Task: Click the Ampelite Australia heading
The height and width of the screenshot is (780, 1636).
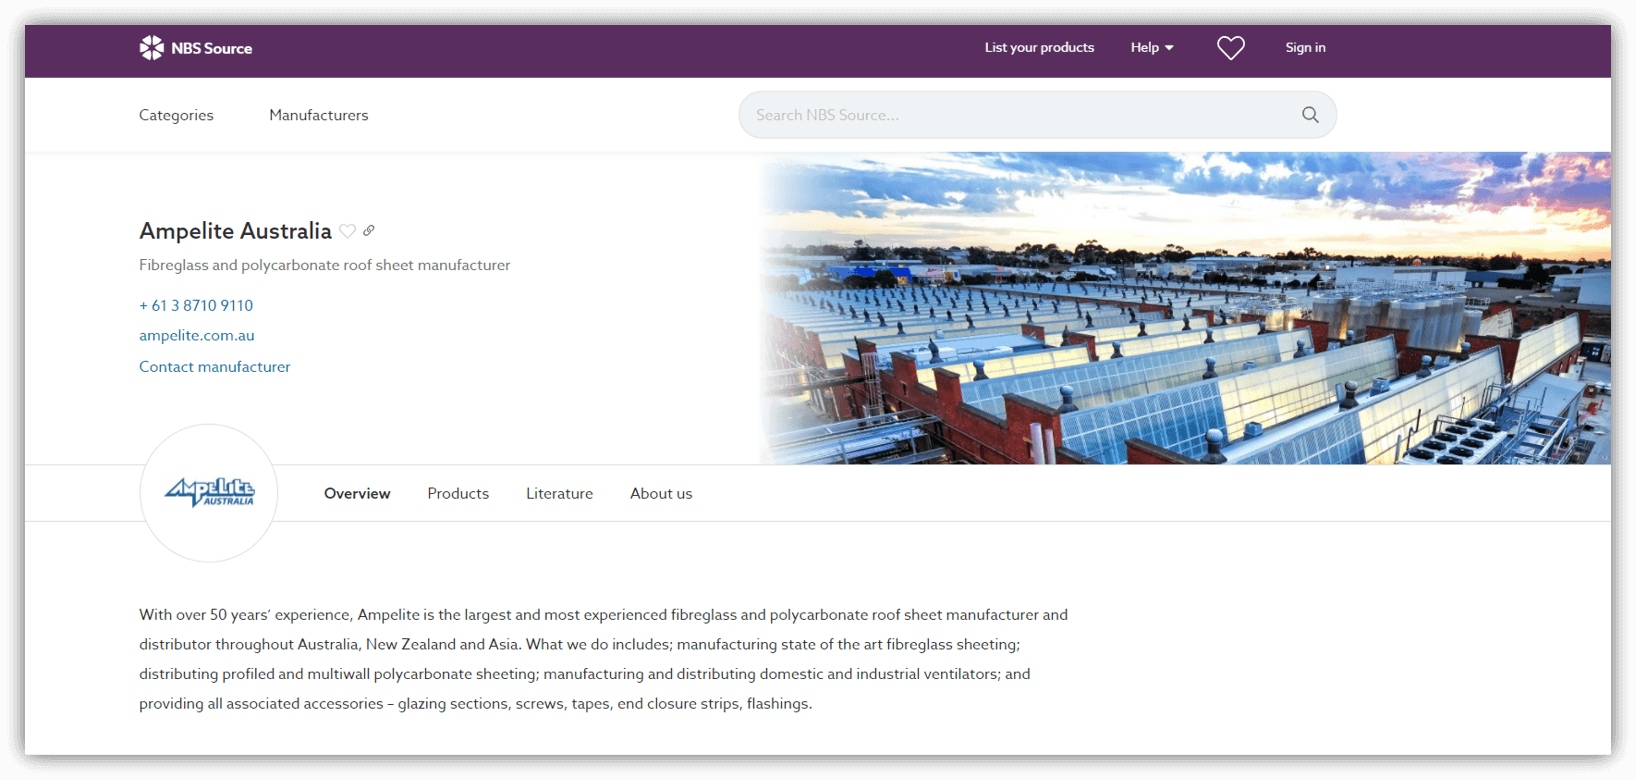Action: pyautogui.click(x=235, y=231)
